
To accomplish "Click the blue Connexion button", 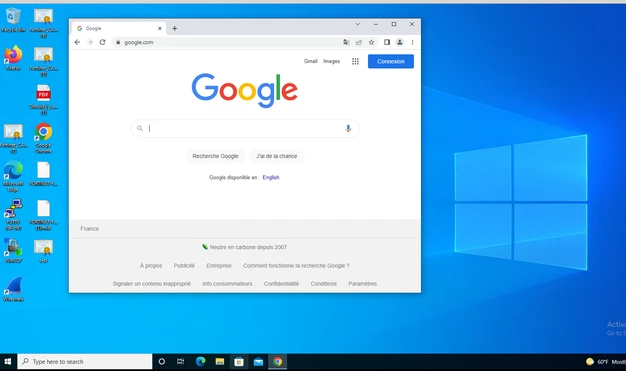I will pyautogui.click(x=391, y=62).
